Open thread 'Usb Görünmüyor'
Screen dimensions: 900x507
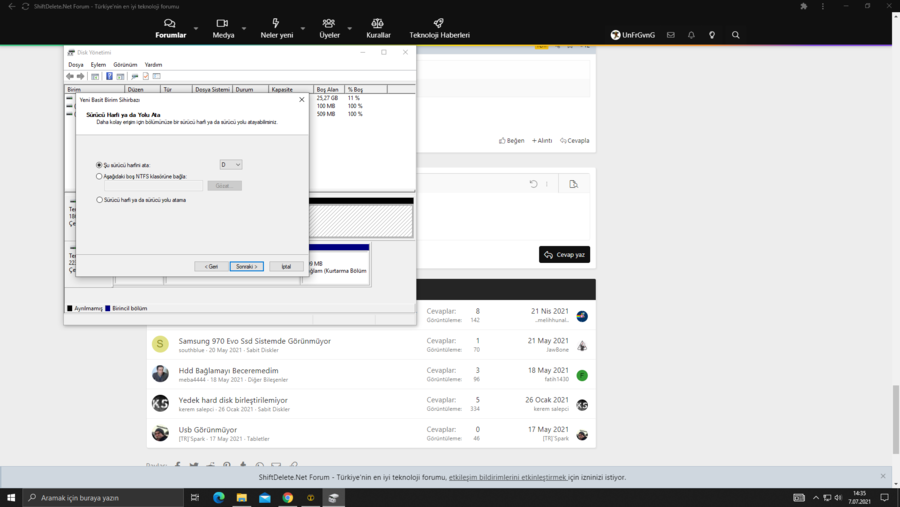pos(208,429)
